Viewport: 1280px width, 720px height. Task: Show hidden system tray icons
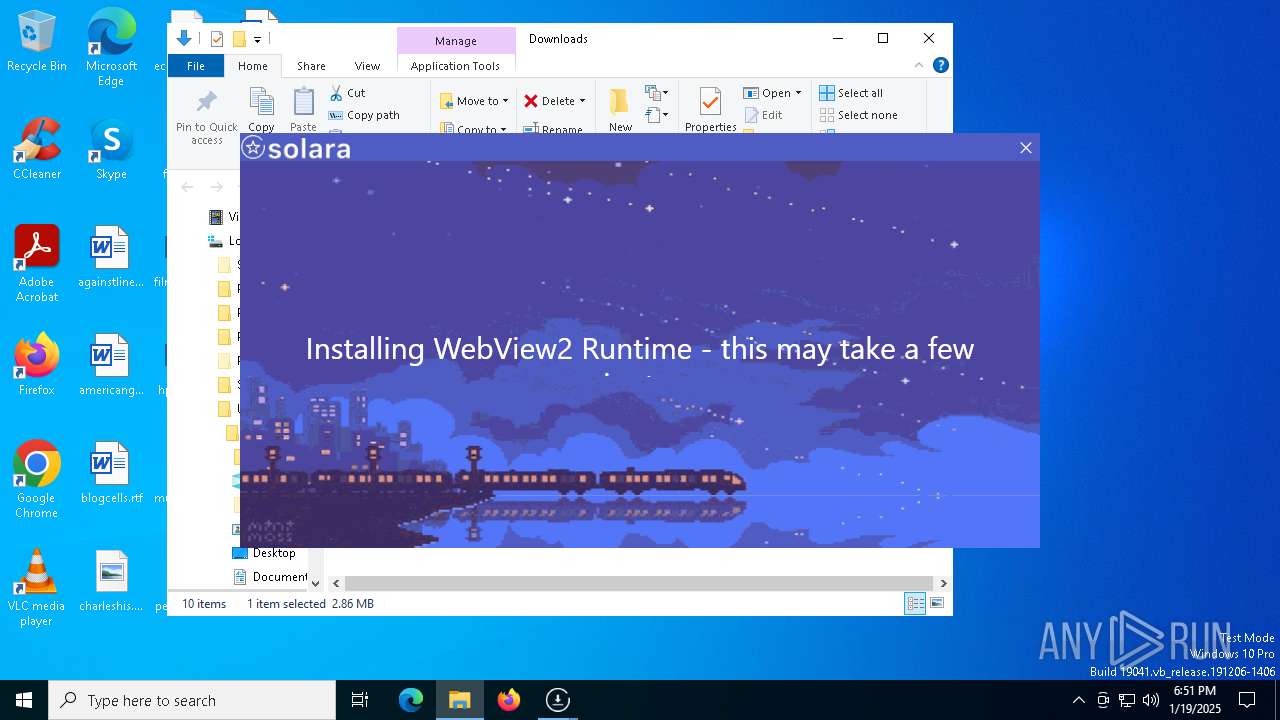coord(1078,700)
